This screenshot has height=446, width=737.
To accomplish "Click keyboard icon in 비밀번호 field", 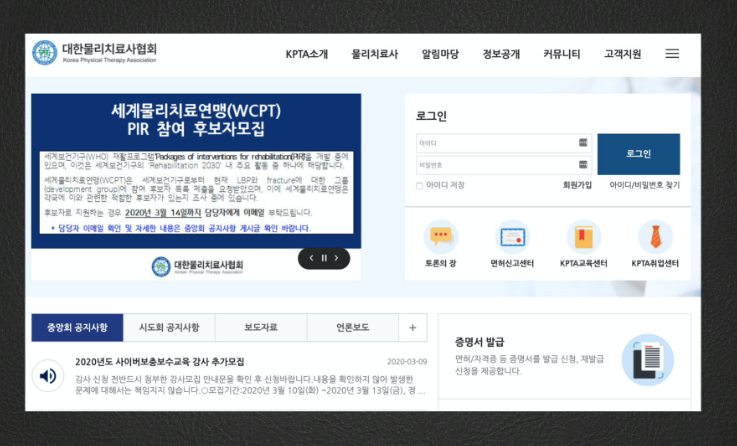I will [583, 164].
